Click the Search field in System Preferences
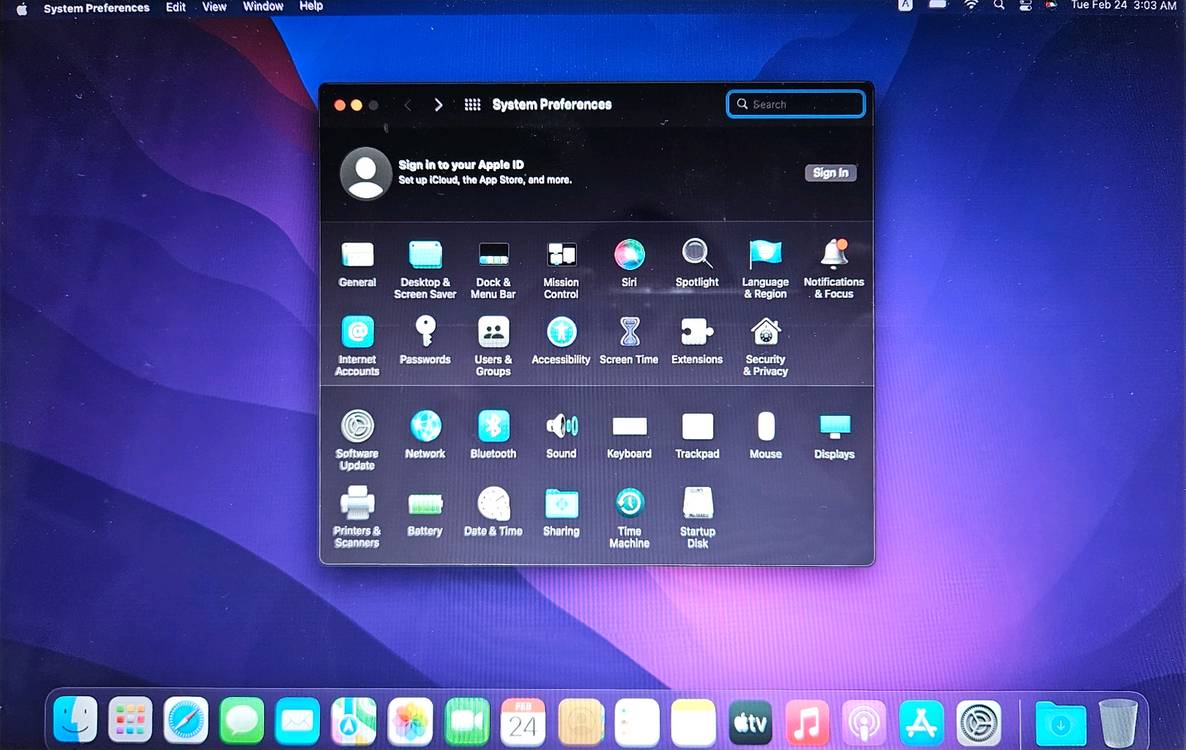This screenshot has width=1186, height=750. [797, 104]
